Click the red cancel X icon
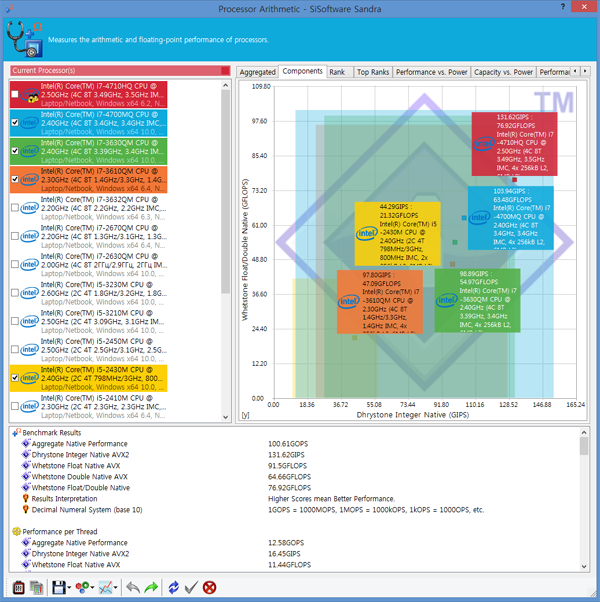The height and width of the screenshot is (602, 600). 209,587
